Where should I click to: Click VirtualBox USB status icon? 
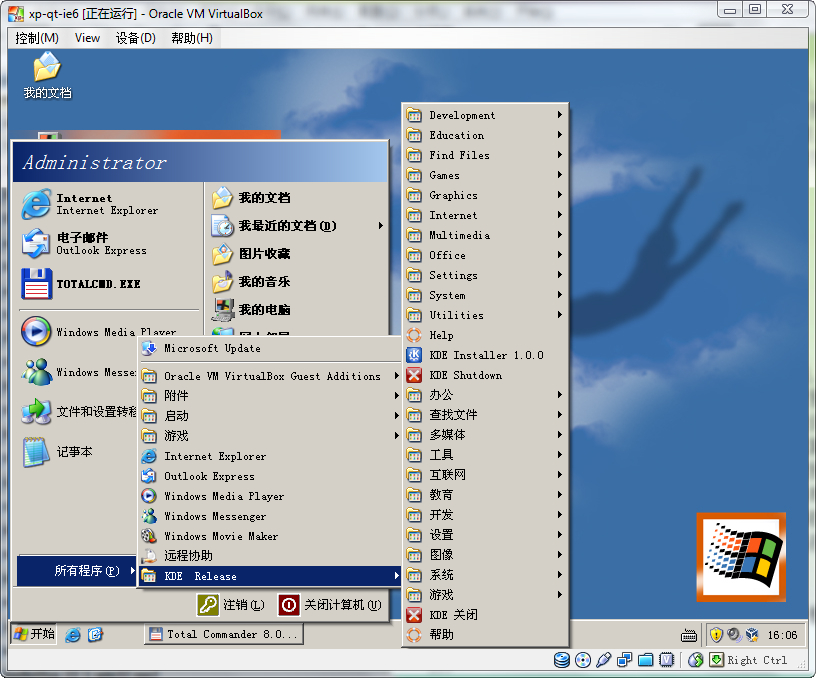604,660
